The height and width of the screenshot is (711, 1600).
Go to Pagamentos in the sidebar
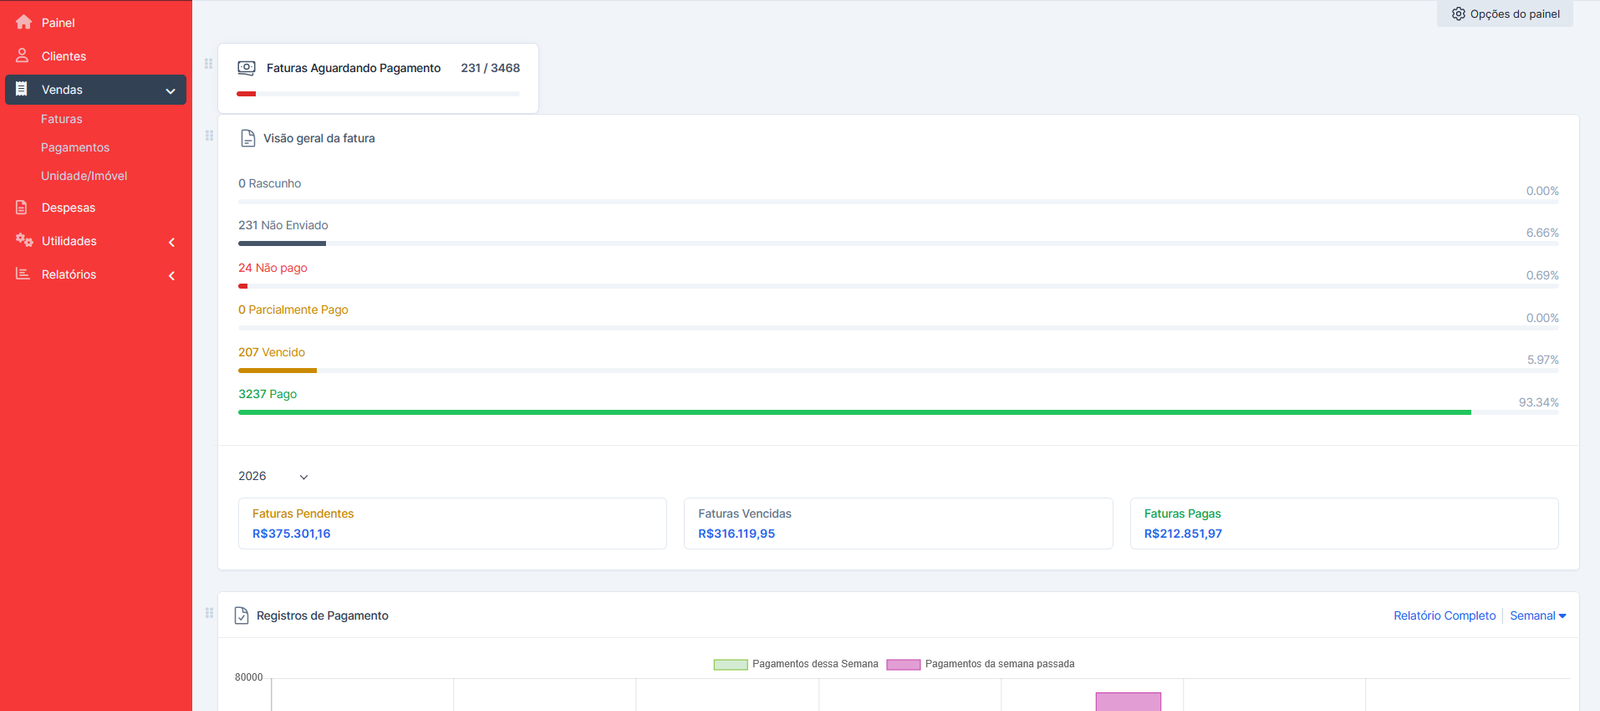(75, 148)
